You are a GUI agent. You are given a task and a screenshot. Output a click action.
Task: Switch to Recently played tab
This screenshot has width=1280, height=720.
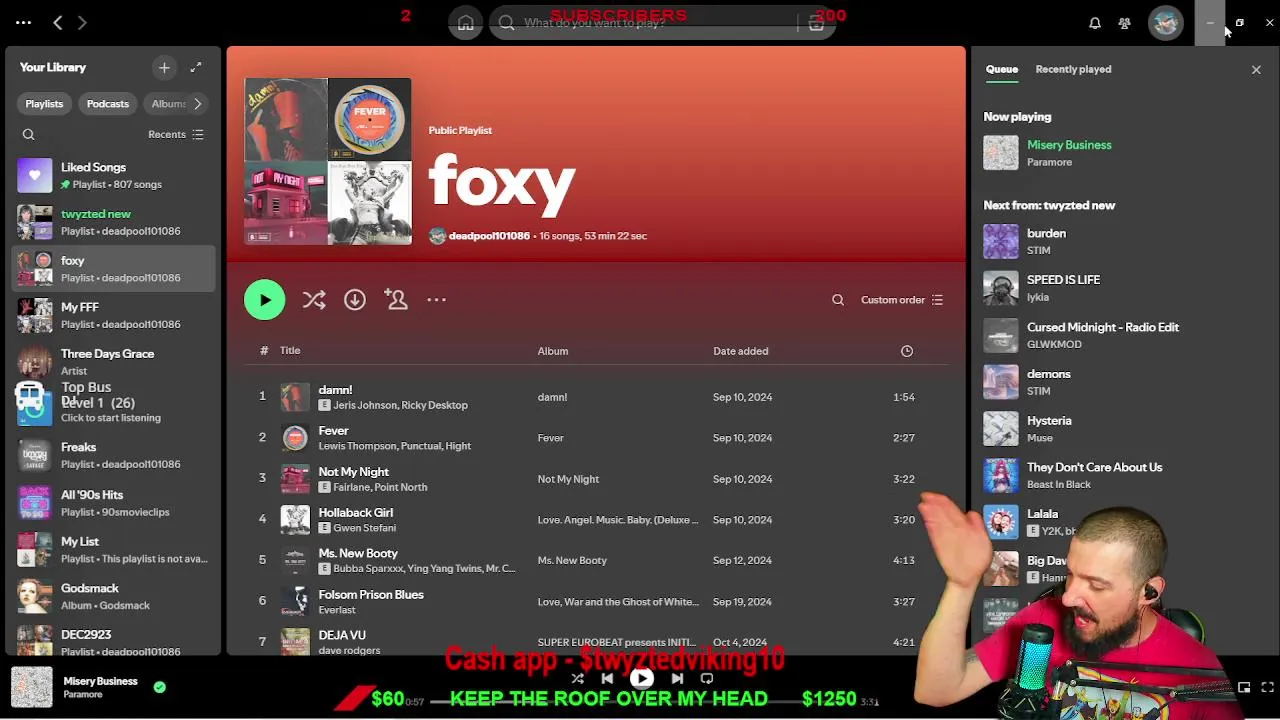pos(1073,69)
